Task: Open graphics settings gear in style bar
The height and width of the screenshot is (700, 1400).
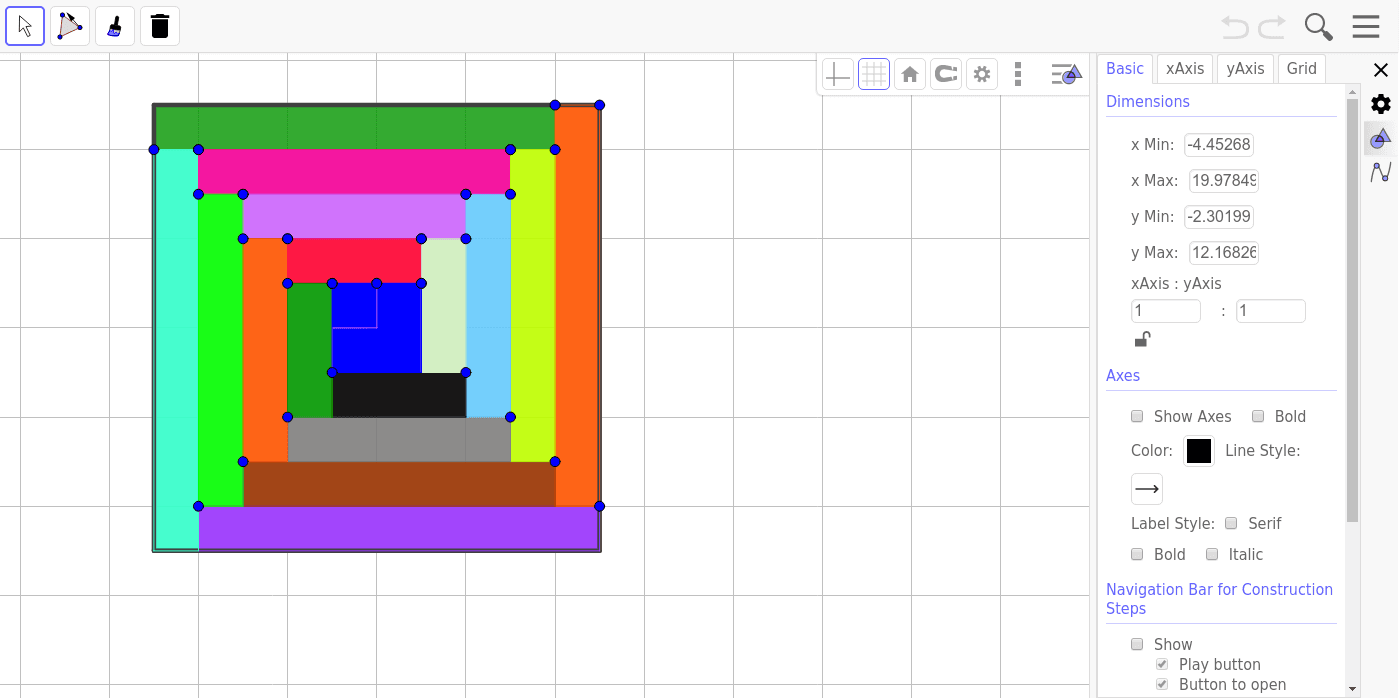Action: (982, 74)
